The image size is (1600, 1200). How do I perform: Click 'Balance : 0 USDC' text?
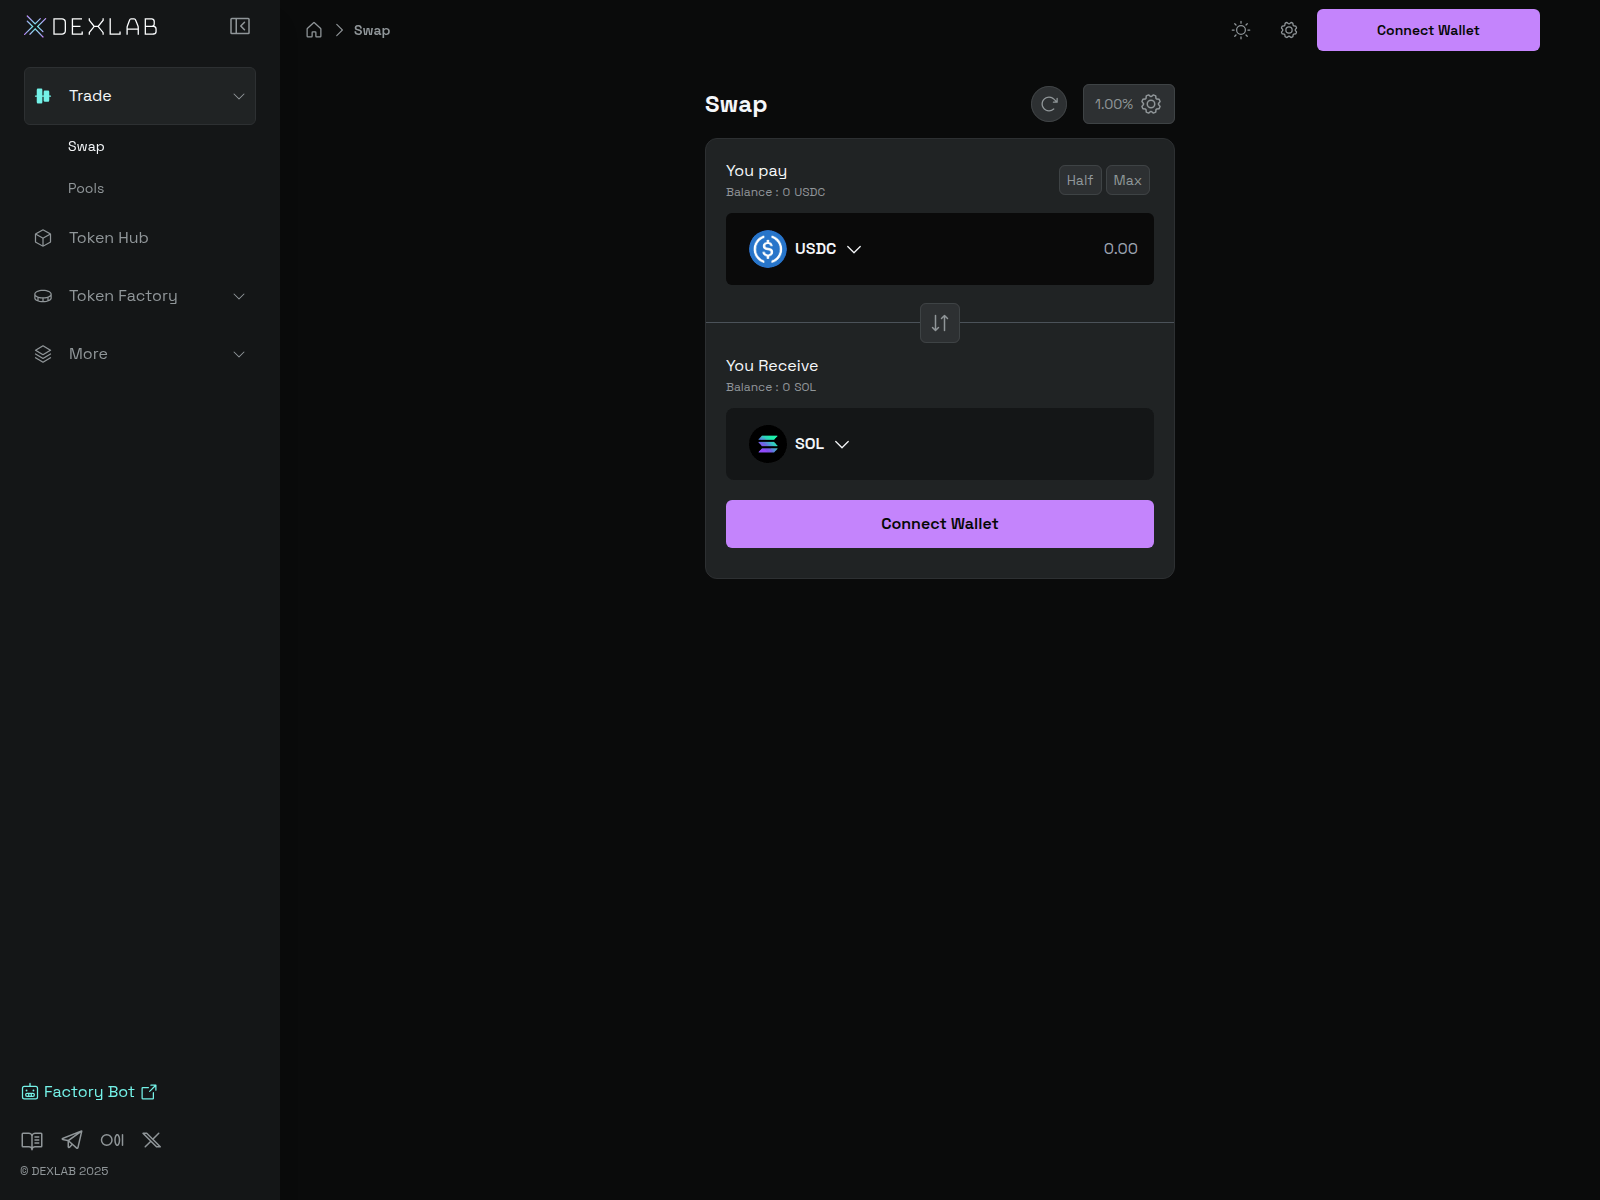(x=776, y=192)
